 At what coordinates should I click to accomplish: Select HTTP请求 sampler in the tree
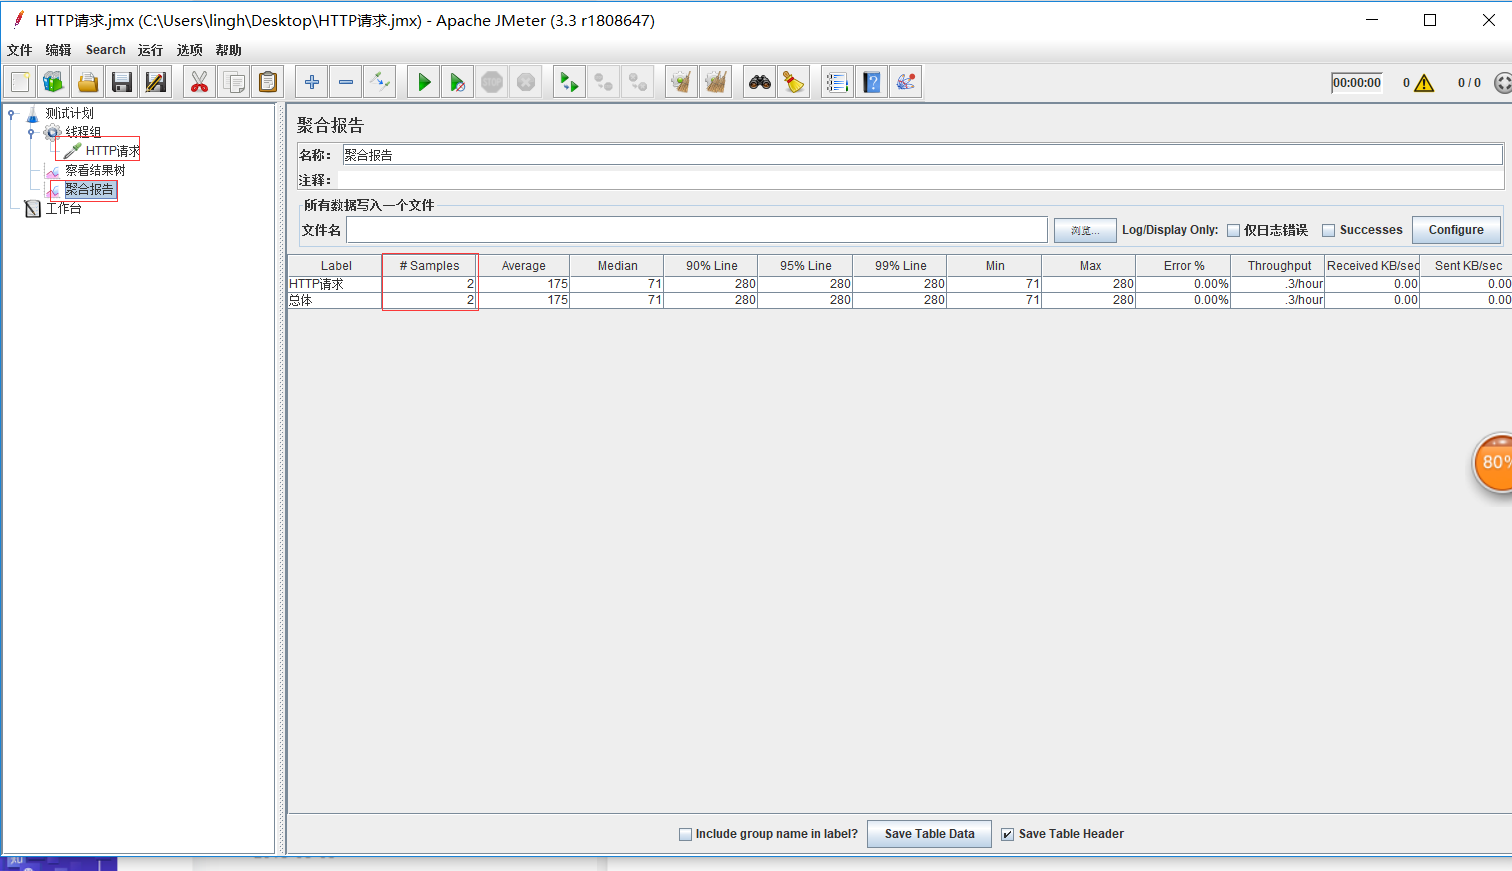click(112, 151)
